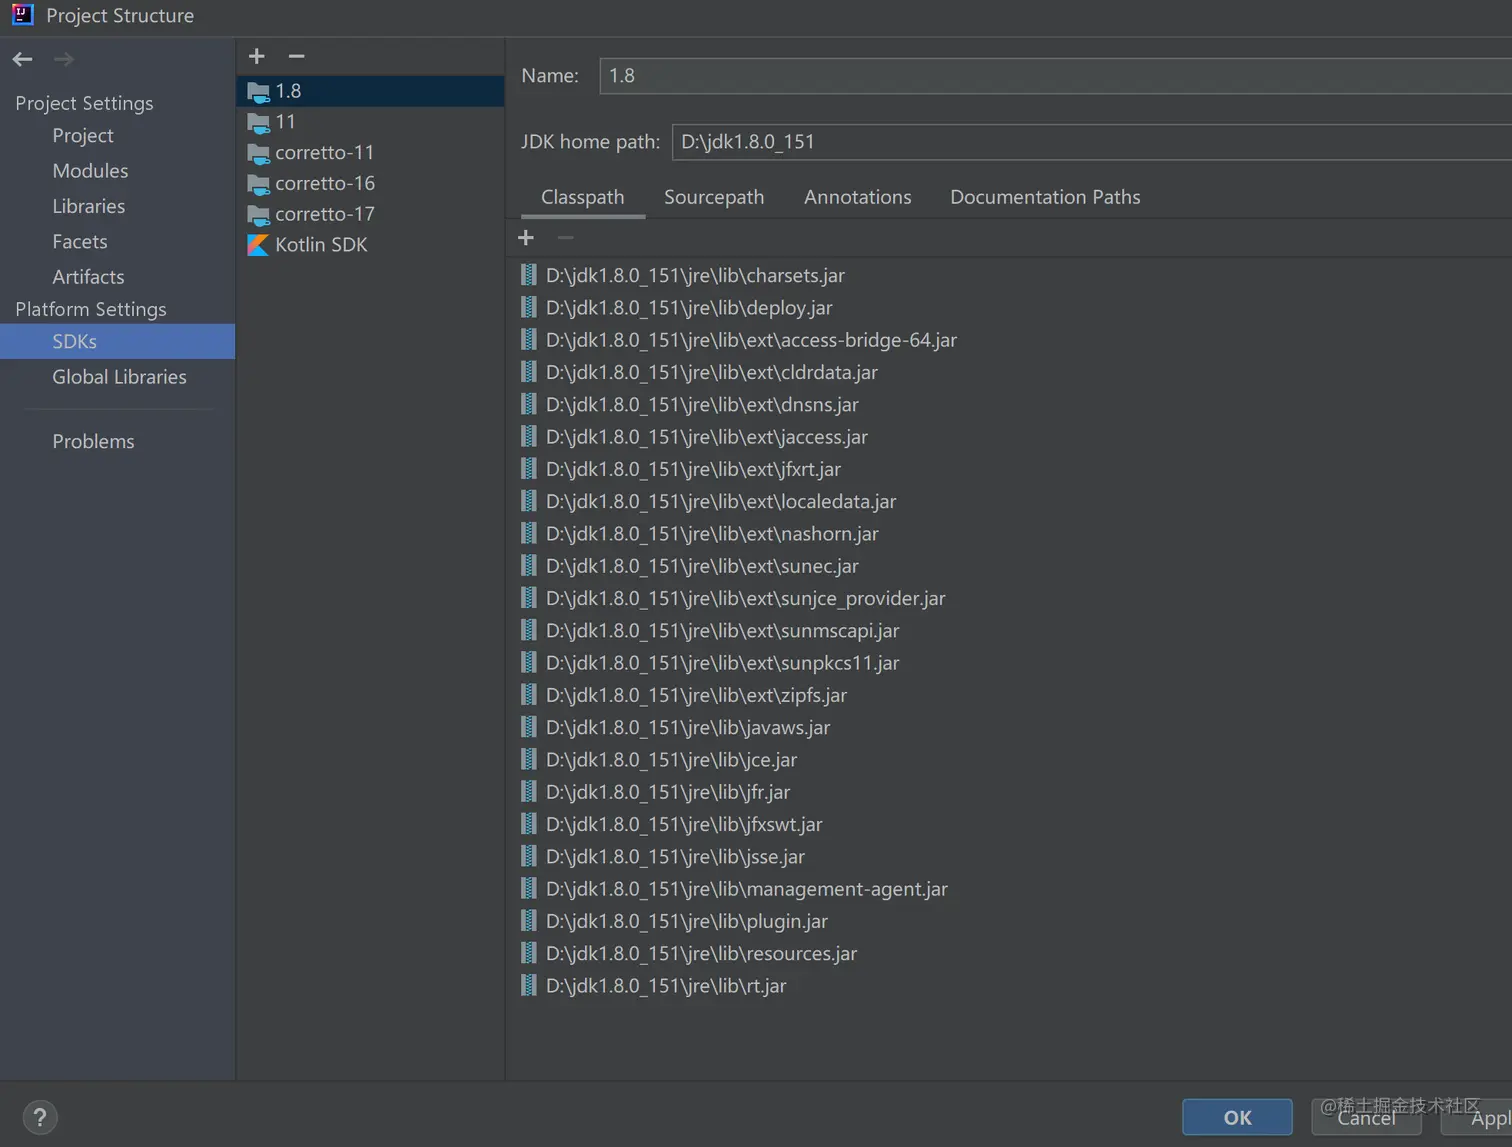The width and height of the screenshot is (1512, 1147).
Task: Click the jar icon beside rt.jar
Action: [x=529, y=985]
